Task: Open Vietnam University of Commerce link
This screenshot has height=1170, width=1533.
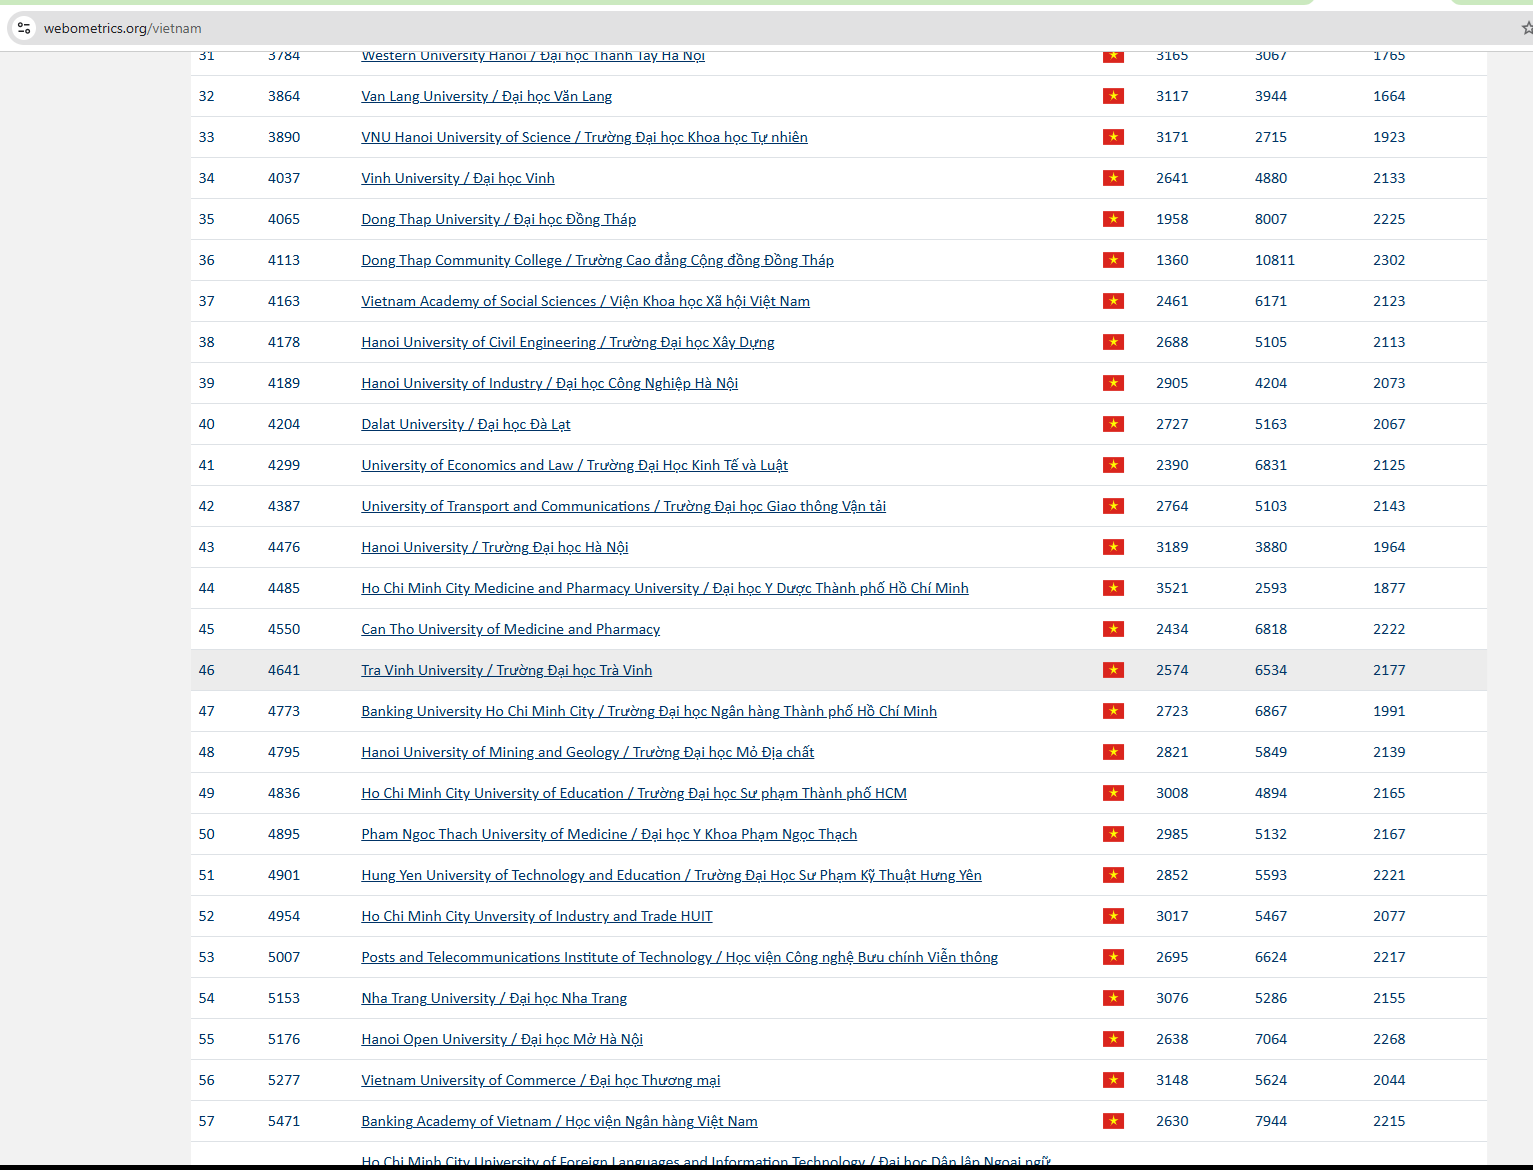Action: tap(540, 1080)
